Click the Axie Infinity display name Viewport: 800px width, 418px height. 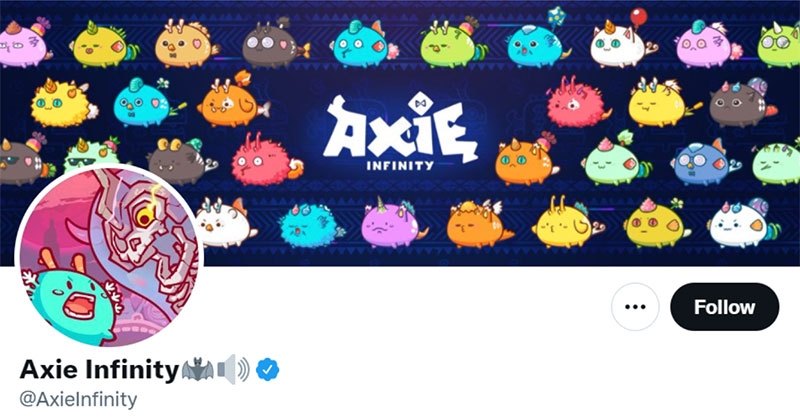tap(99, 369)
